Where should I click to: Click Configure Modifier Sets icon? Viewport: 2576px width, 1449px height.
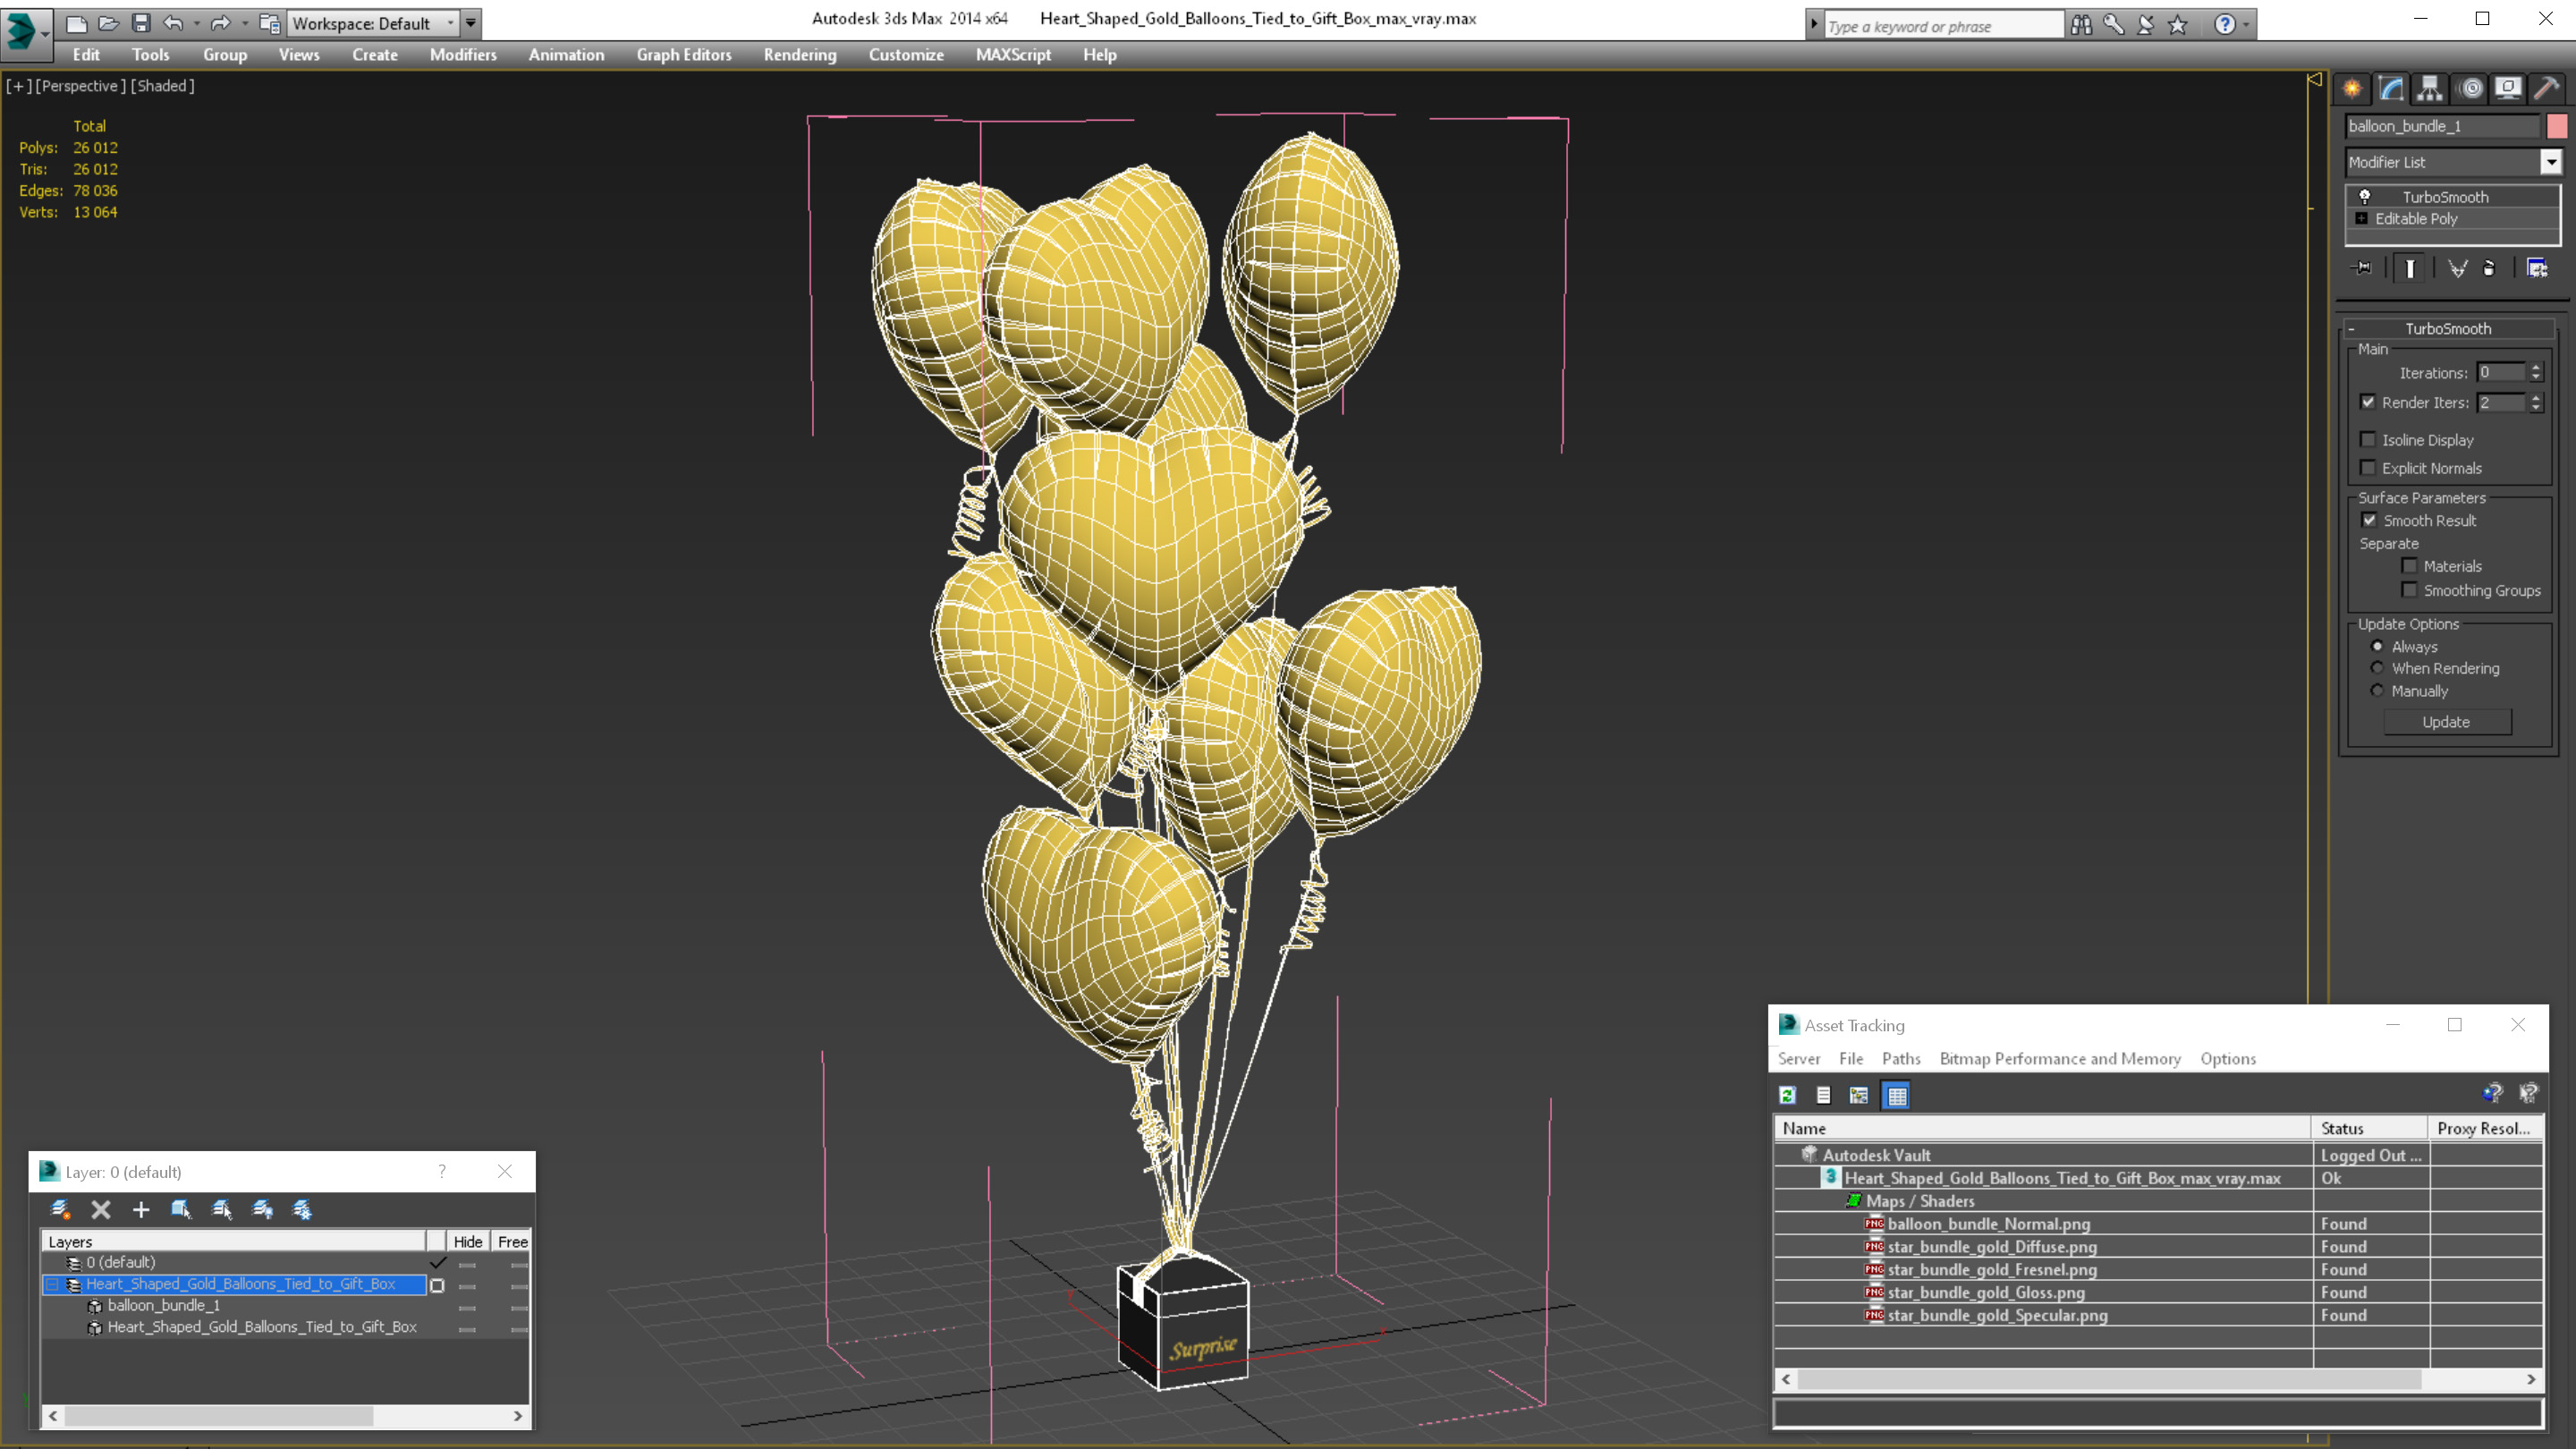2537,268
